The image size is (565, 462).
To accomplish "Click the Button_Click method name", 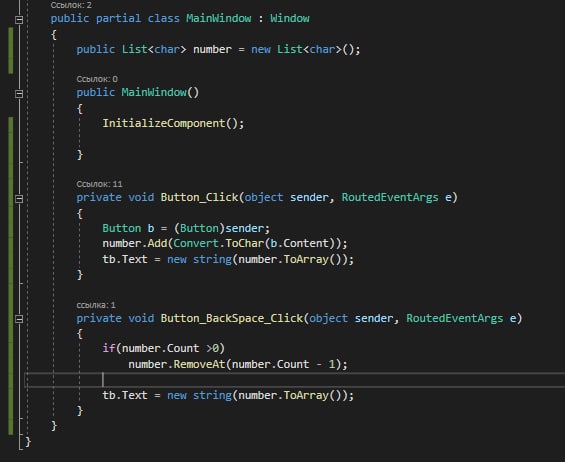I will (x=199, y=197).
